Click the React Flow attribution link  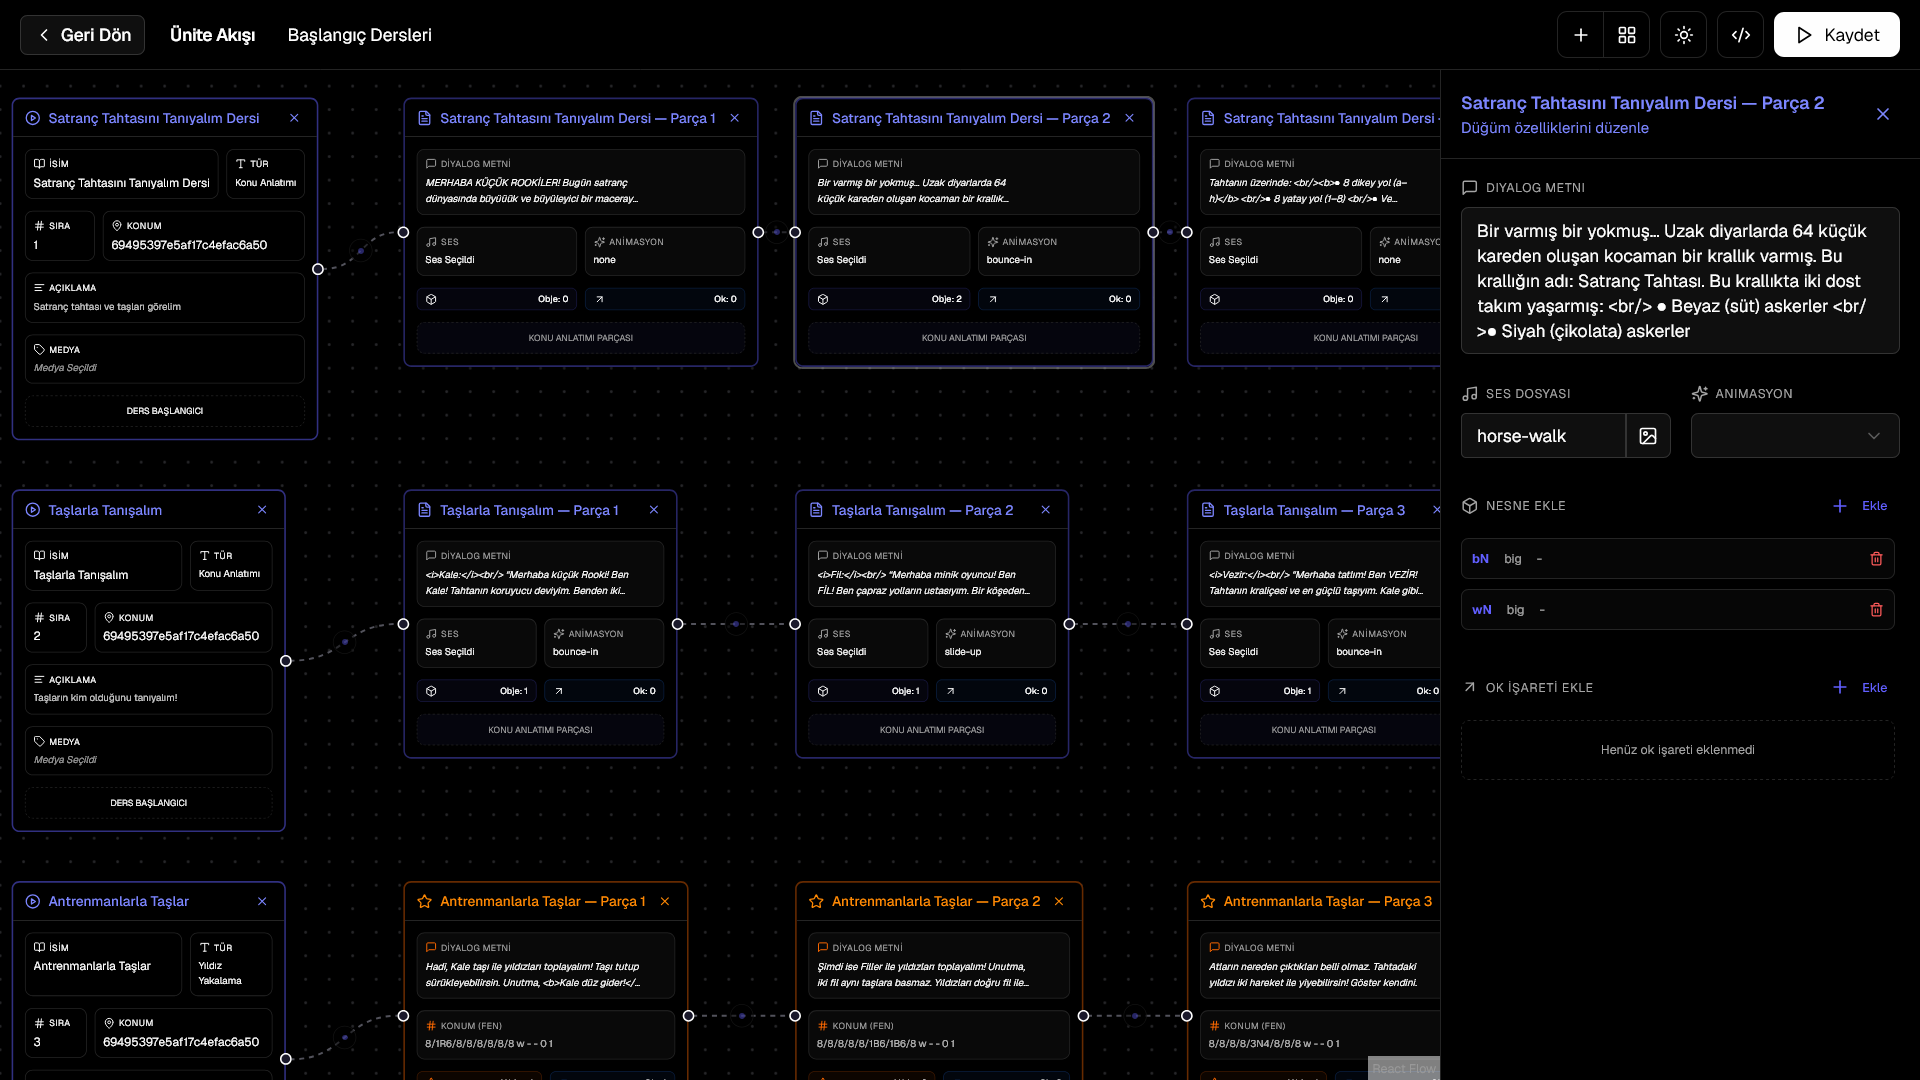tap(1404, 1068)
